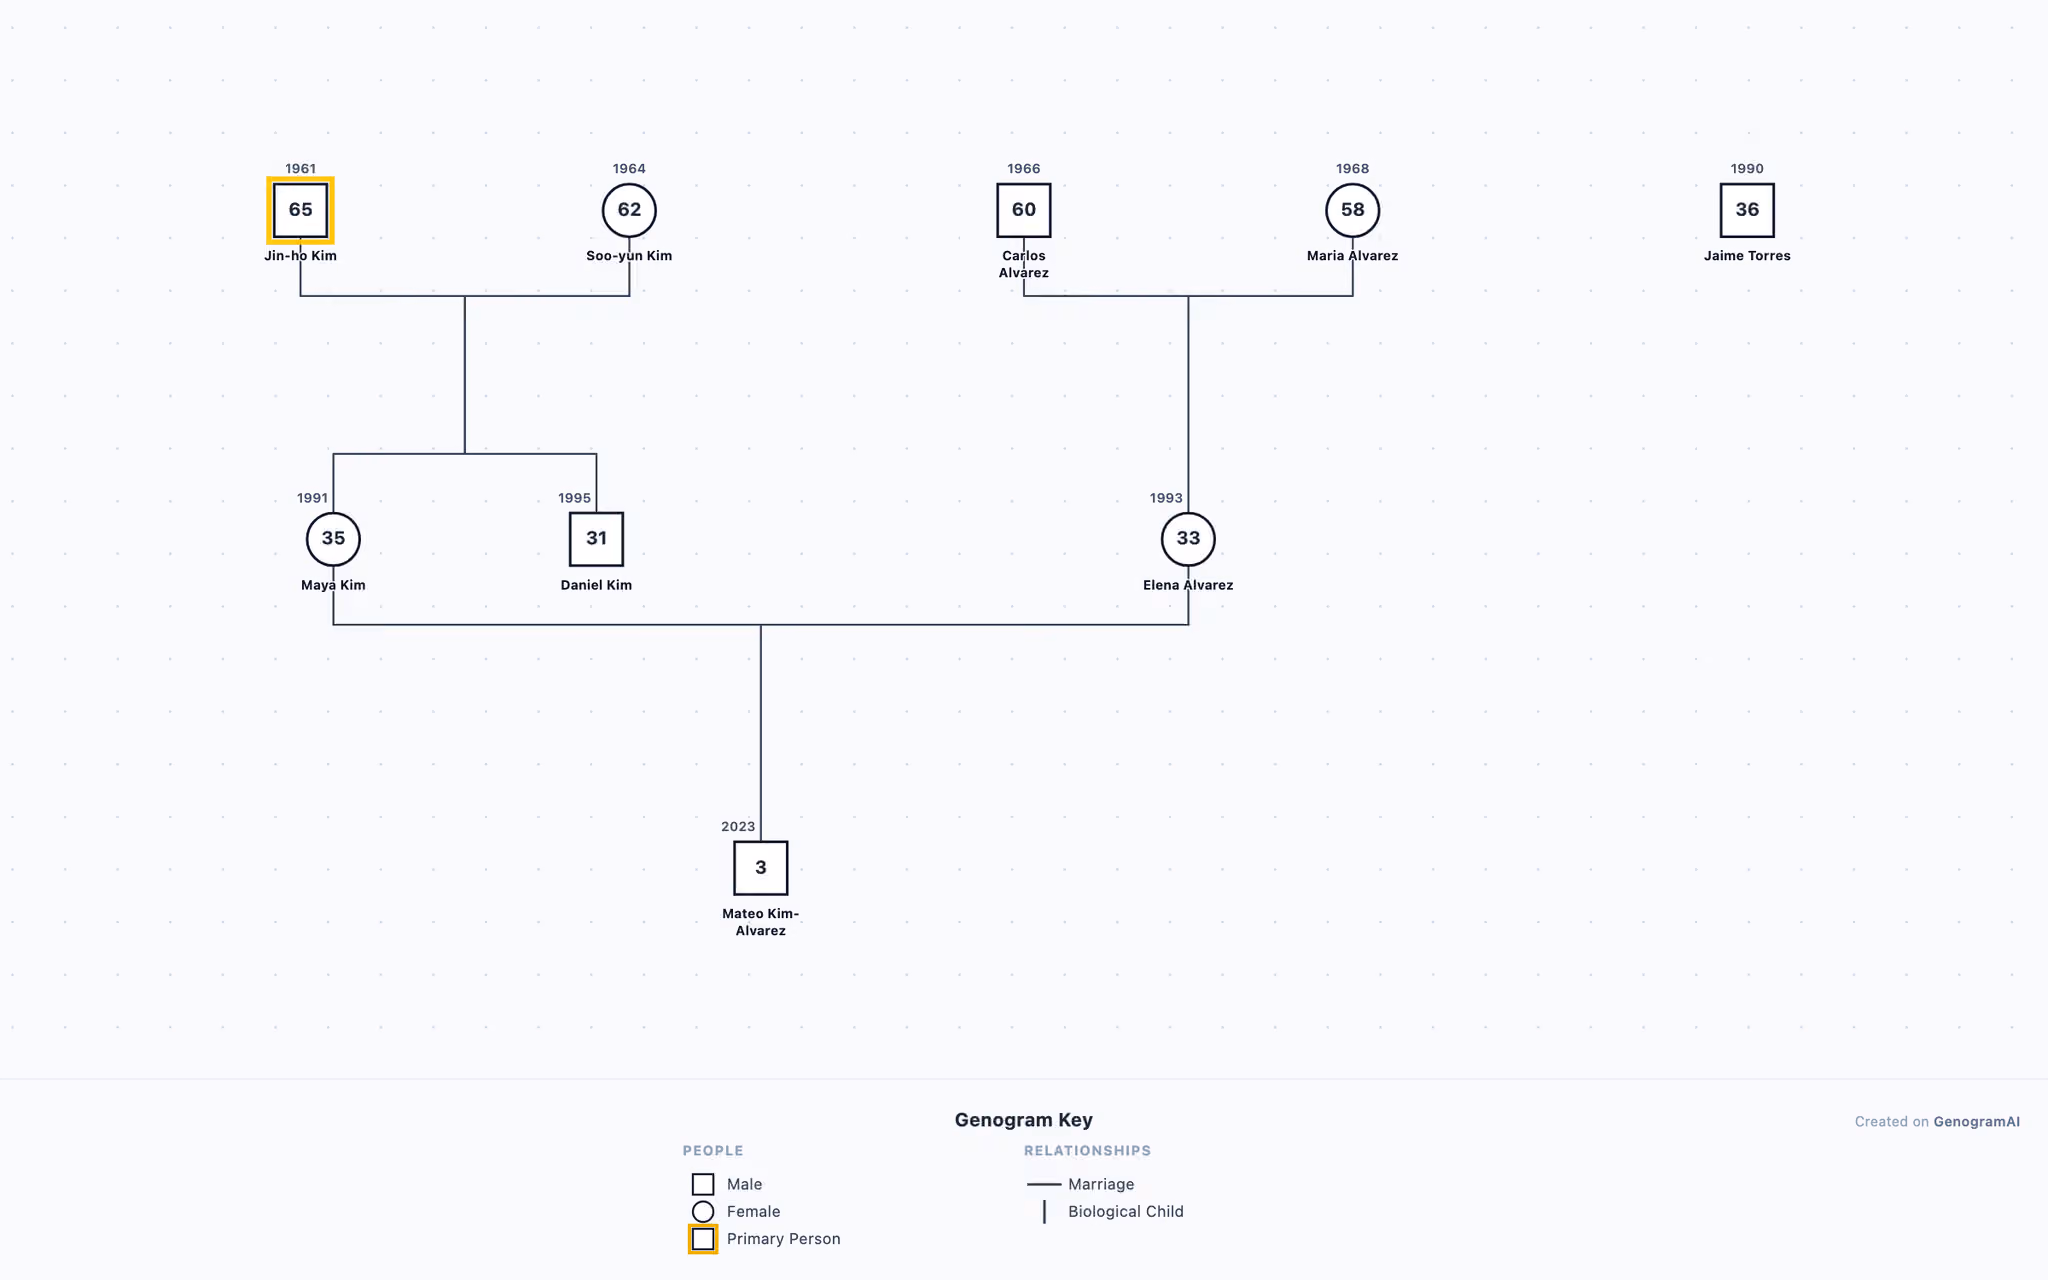Click the RELATIONSHIPS section heading

pos(1087,1151)
